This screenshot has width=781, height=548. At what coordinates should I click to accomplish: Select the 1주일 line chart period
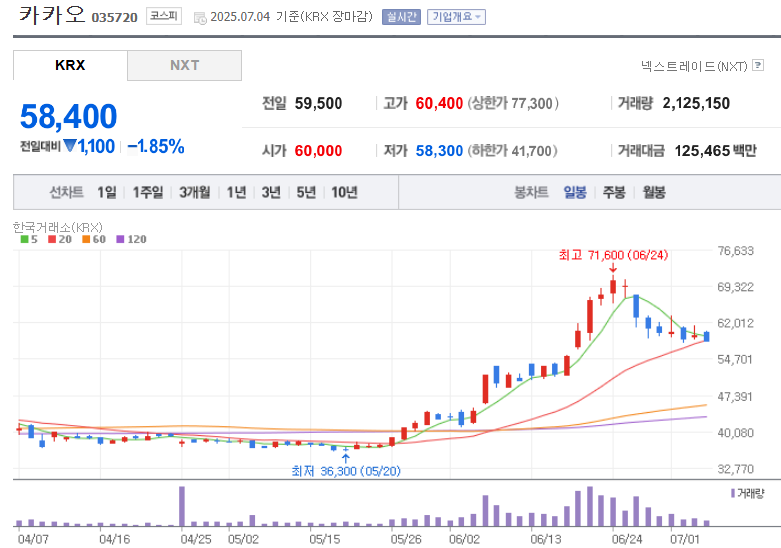click(x=148, y=192)
